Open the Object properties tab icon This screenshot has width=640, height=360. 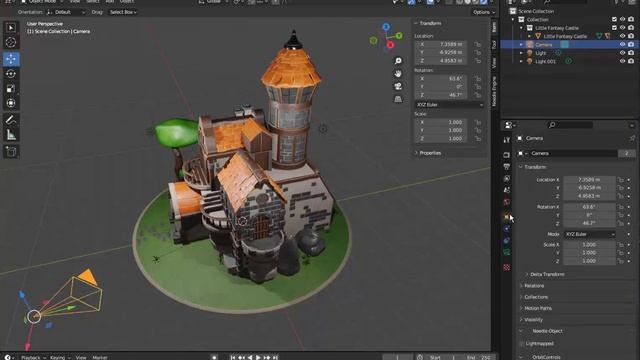[x=507, y=217]
